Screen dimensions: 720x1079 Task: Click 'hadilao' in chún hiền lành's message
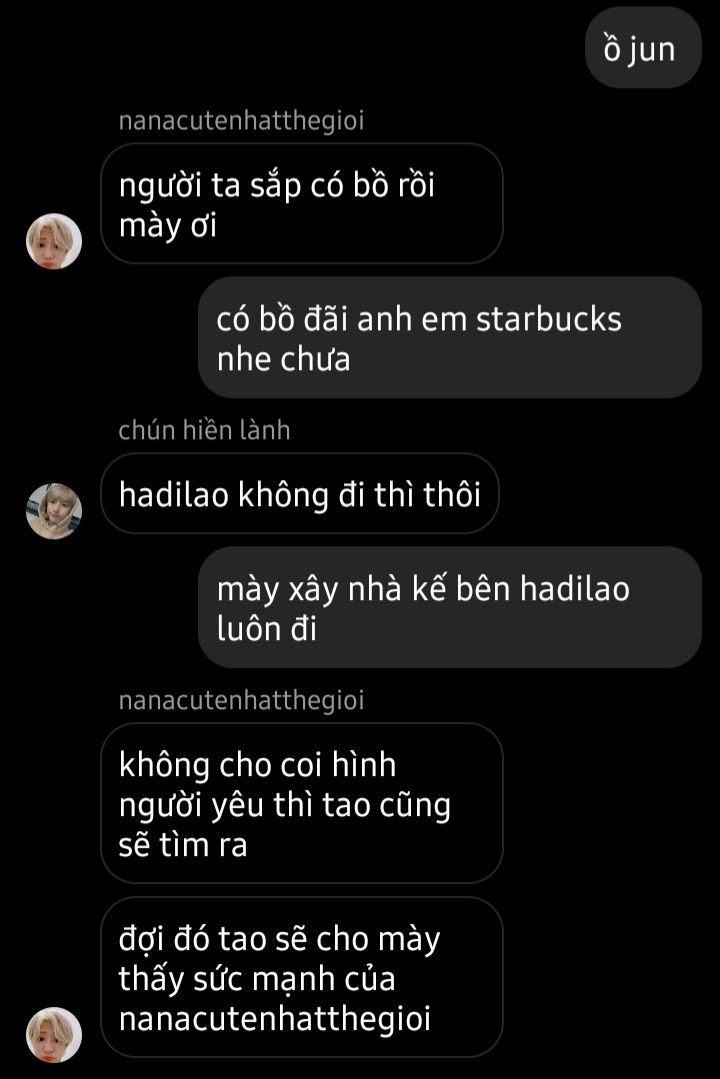coord(173,494)
